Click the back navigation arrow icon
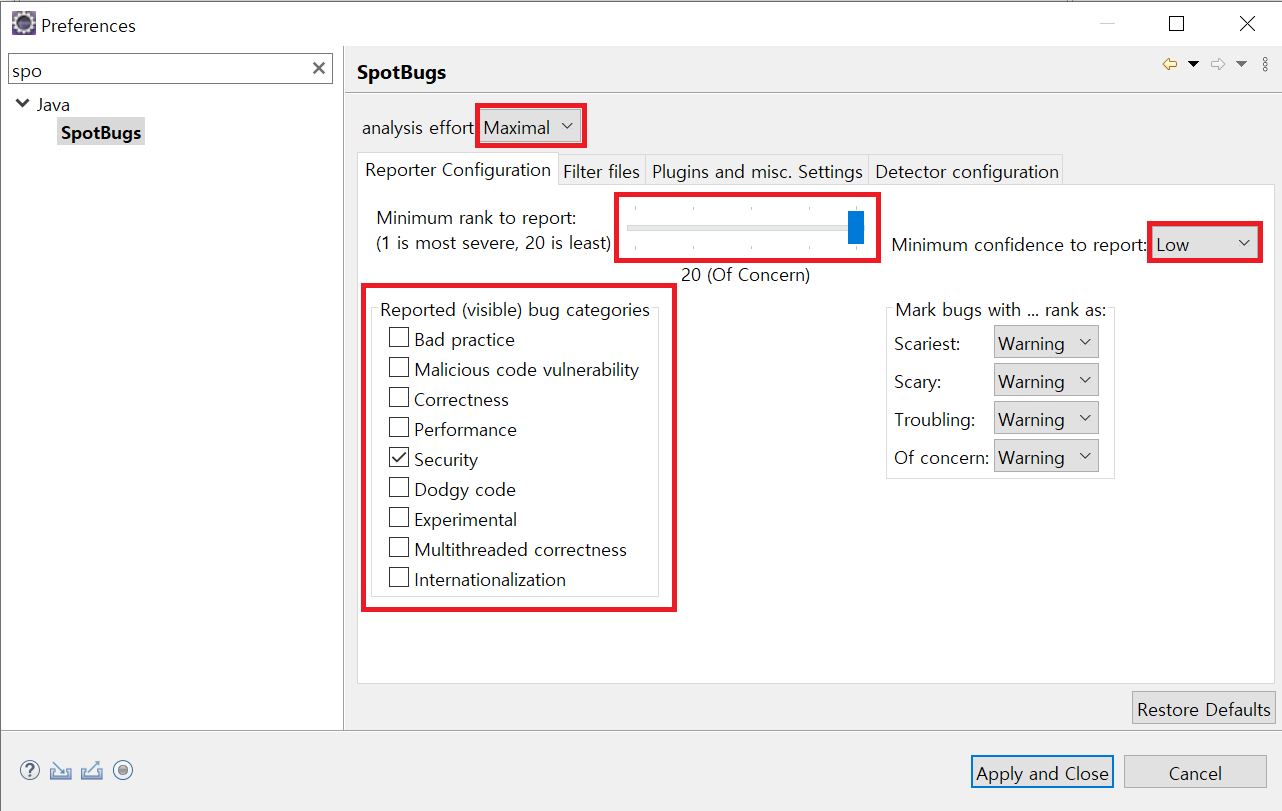The height and width of the screenshot is (811, 1282). pyautogui.click(x=1169, y=65)
